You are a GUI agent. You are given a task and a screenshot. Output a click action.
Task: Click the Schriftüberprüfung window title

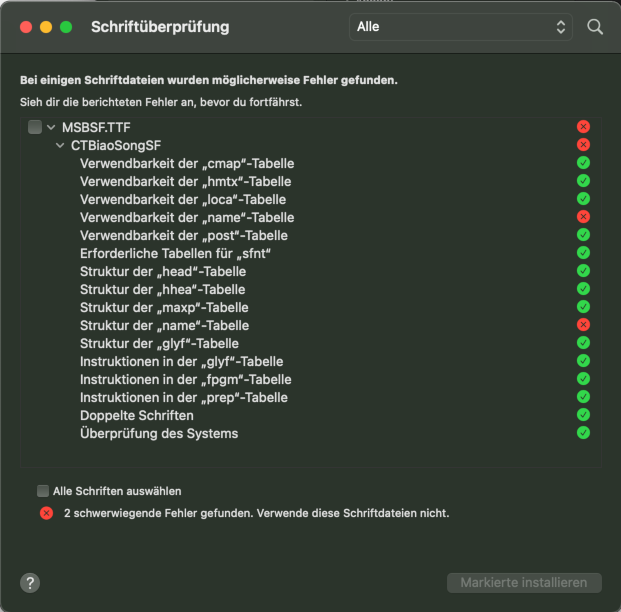tap(160, 27)
